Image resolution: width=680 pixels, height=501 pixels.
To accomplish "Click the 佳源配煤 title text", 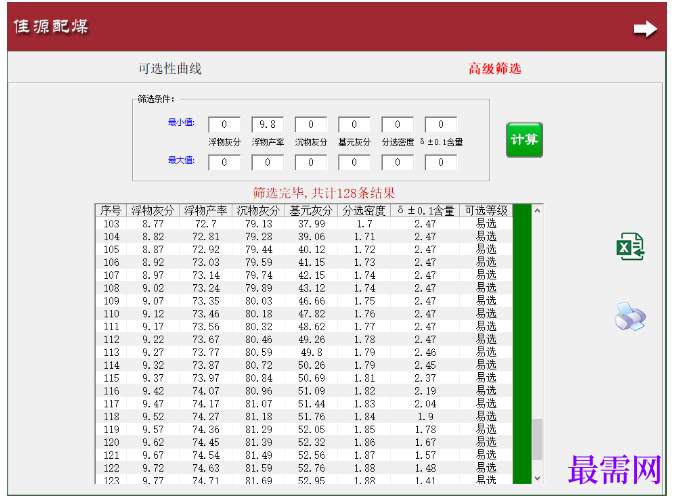I will (x=51, y=26).
